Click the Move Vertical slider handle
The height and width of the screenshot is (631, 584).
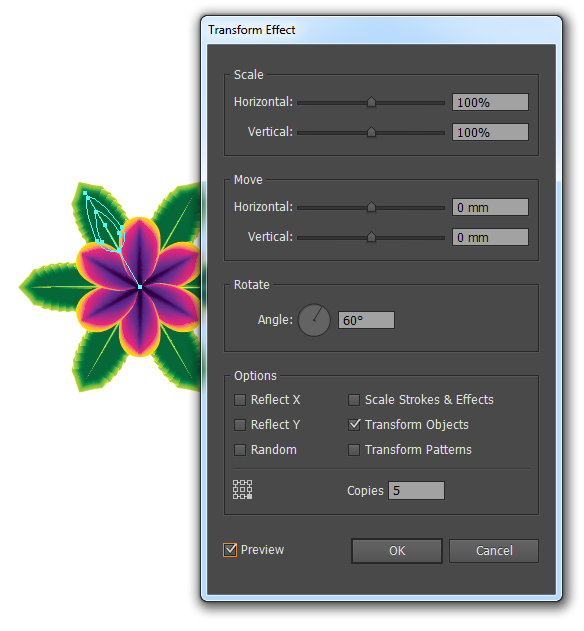pos(371,237)
